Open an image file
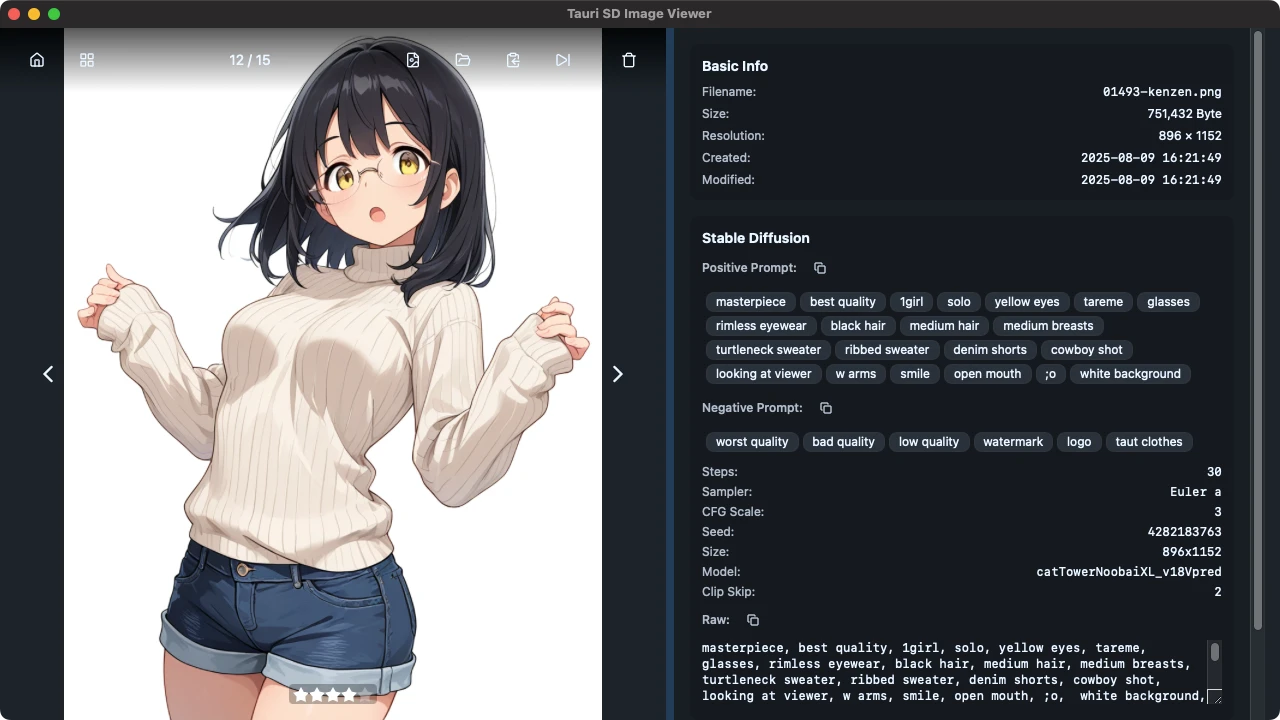The image size is (1280, 720). coord(412,60)
